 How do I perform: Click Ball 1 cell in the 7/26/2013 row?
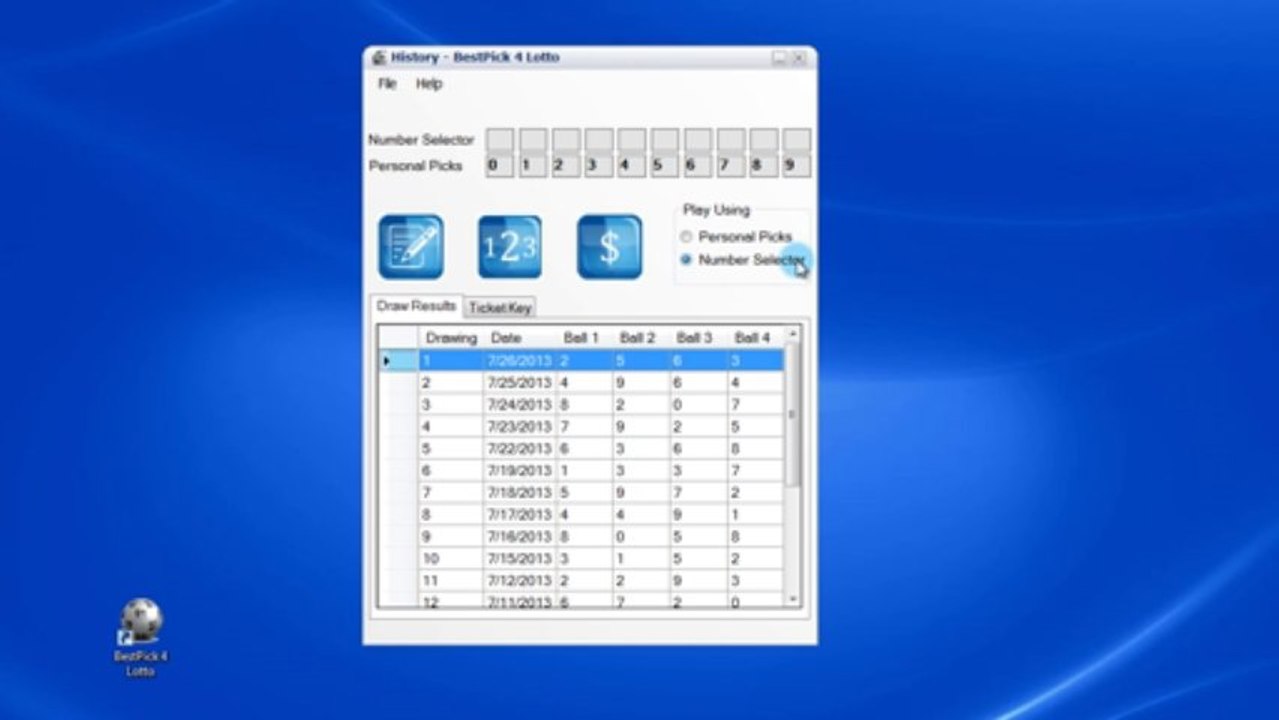pos(583,360)
